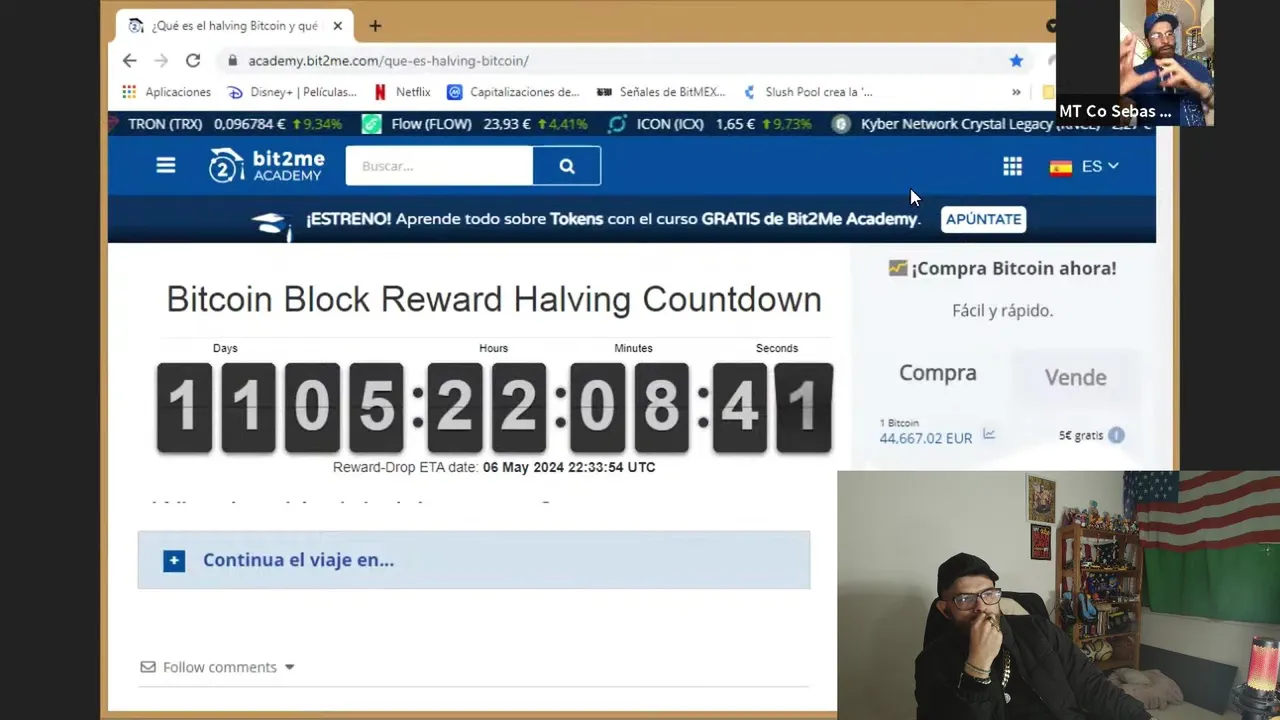Viewport: 1280px width, 720px height.
Task: Click the price chart icon
Action: [x=989, y=434]
